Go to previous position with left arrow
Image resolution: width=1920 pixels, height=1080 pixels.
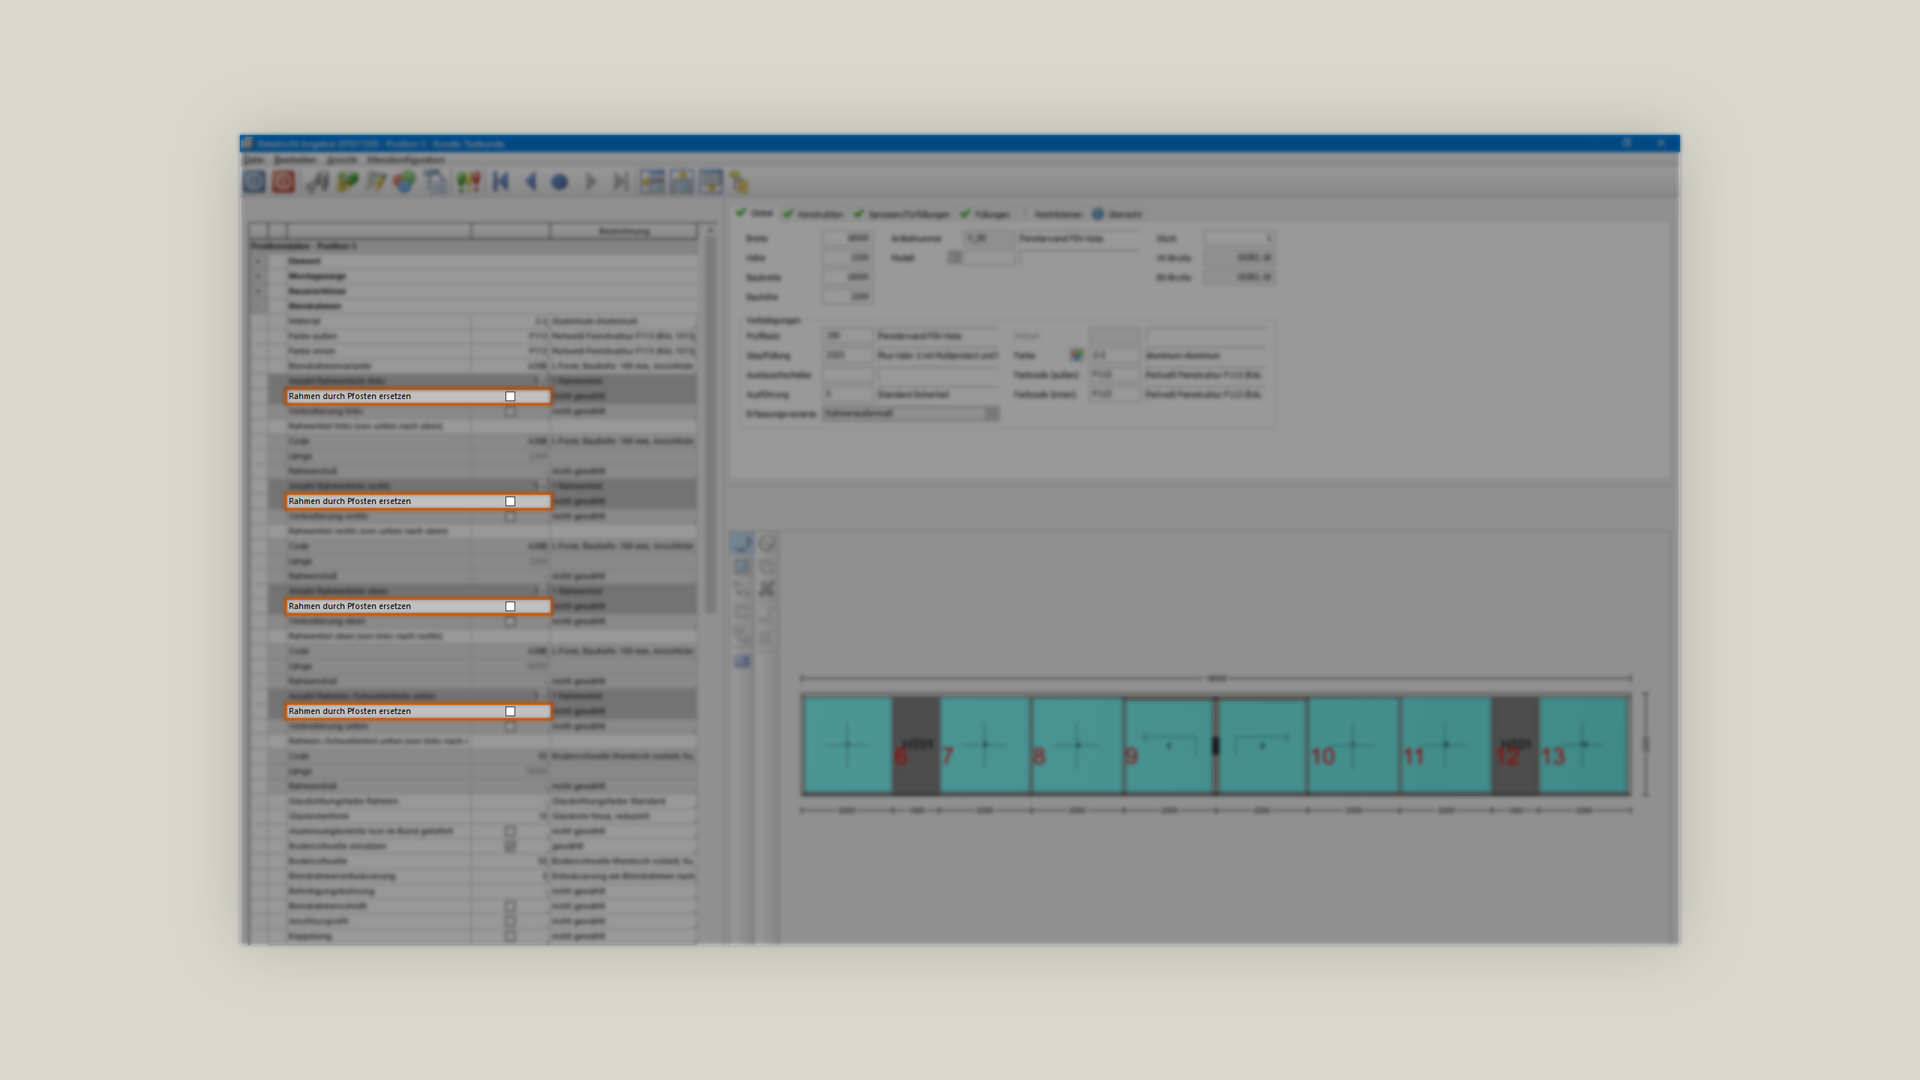pyautogui.click(x=531, y=182)
